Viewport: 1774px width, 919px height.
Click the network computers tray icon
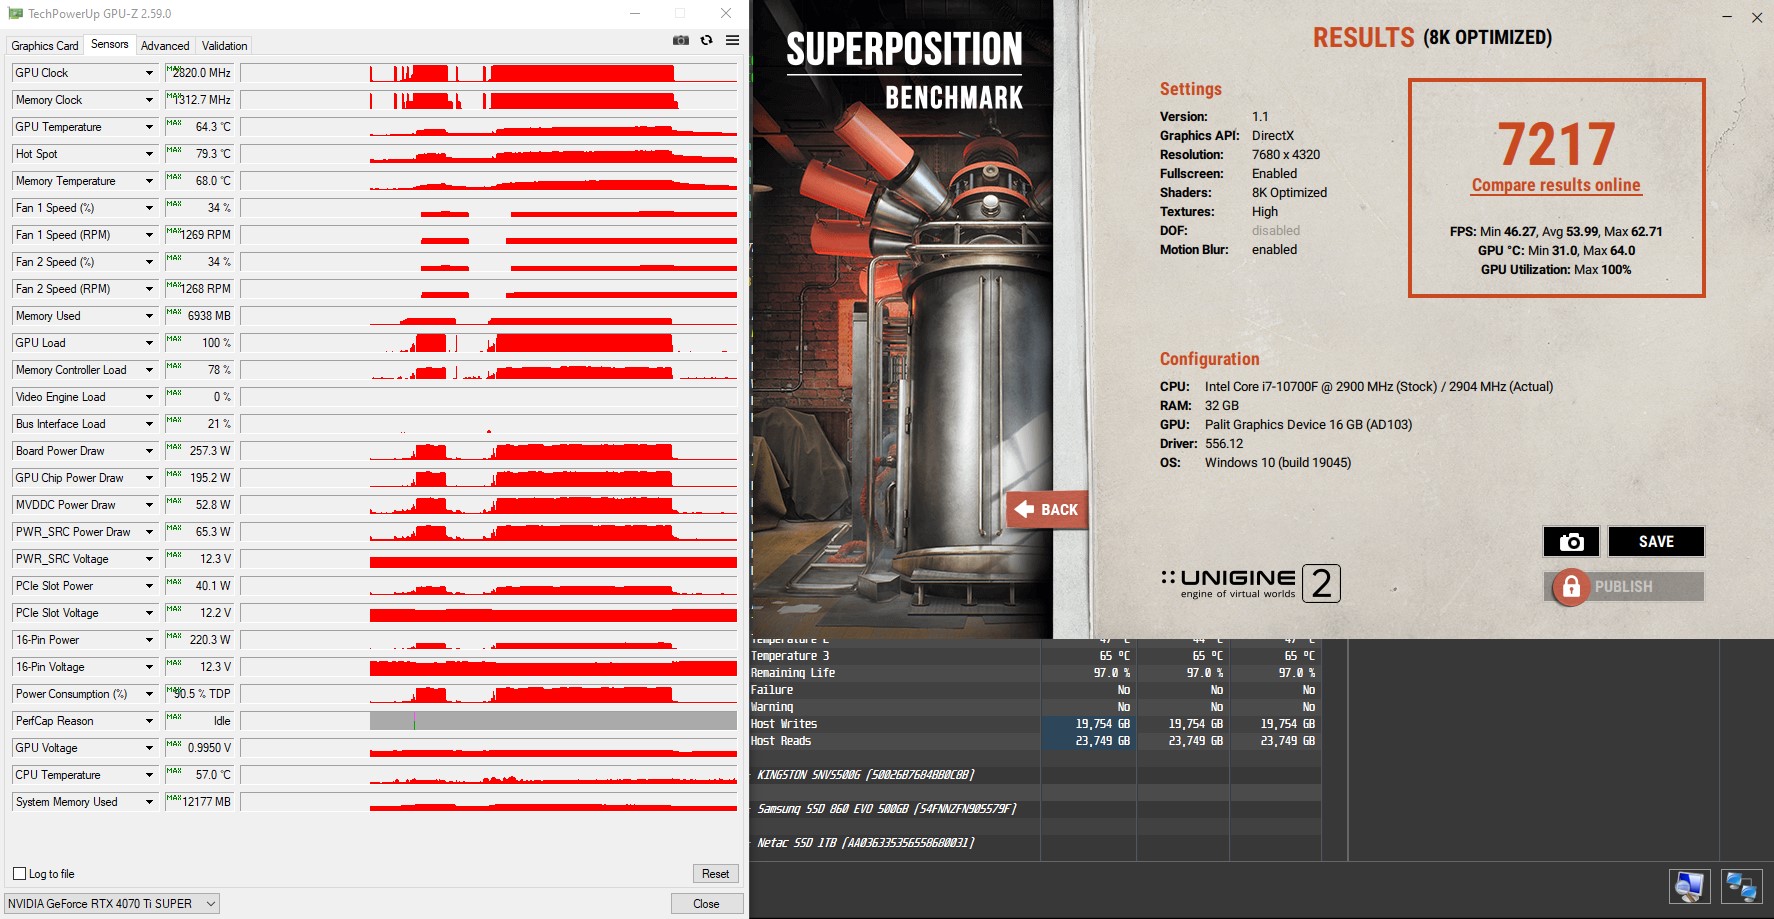pyautogui.click(x=1741, y=886)
